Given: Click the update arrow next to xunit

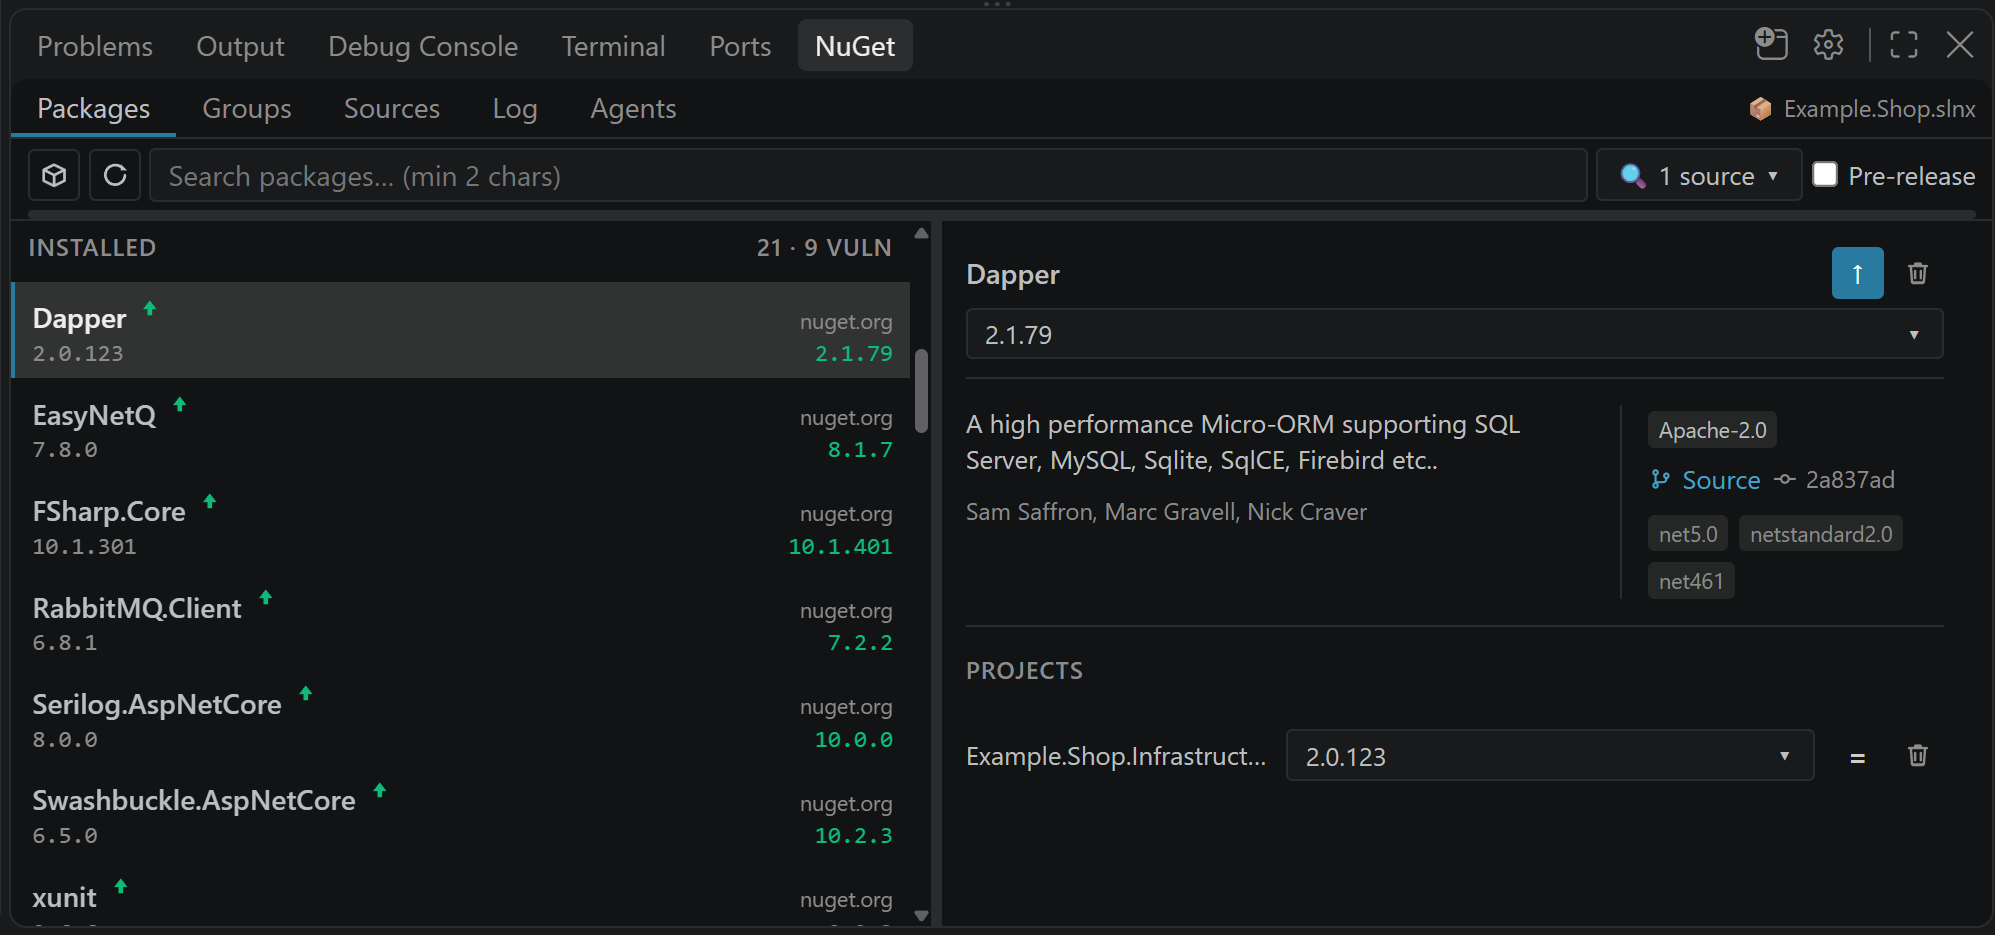Looking at the screenshot, I should [121, 886].
